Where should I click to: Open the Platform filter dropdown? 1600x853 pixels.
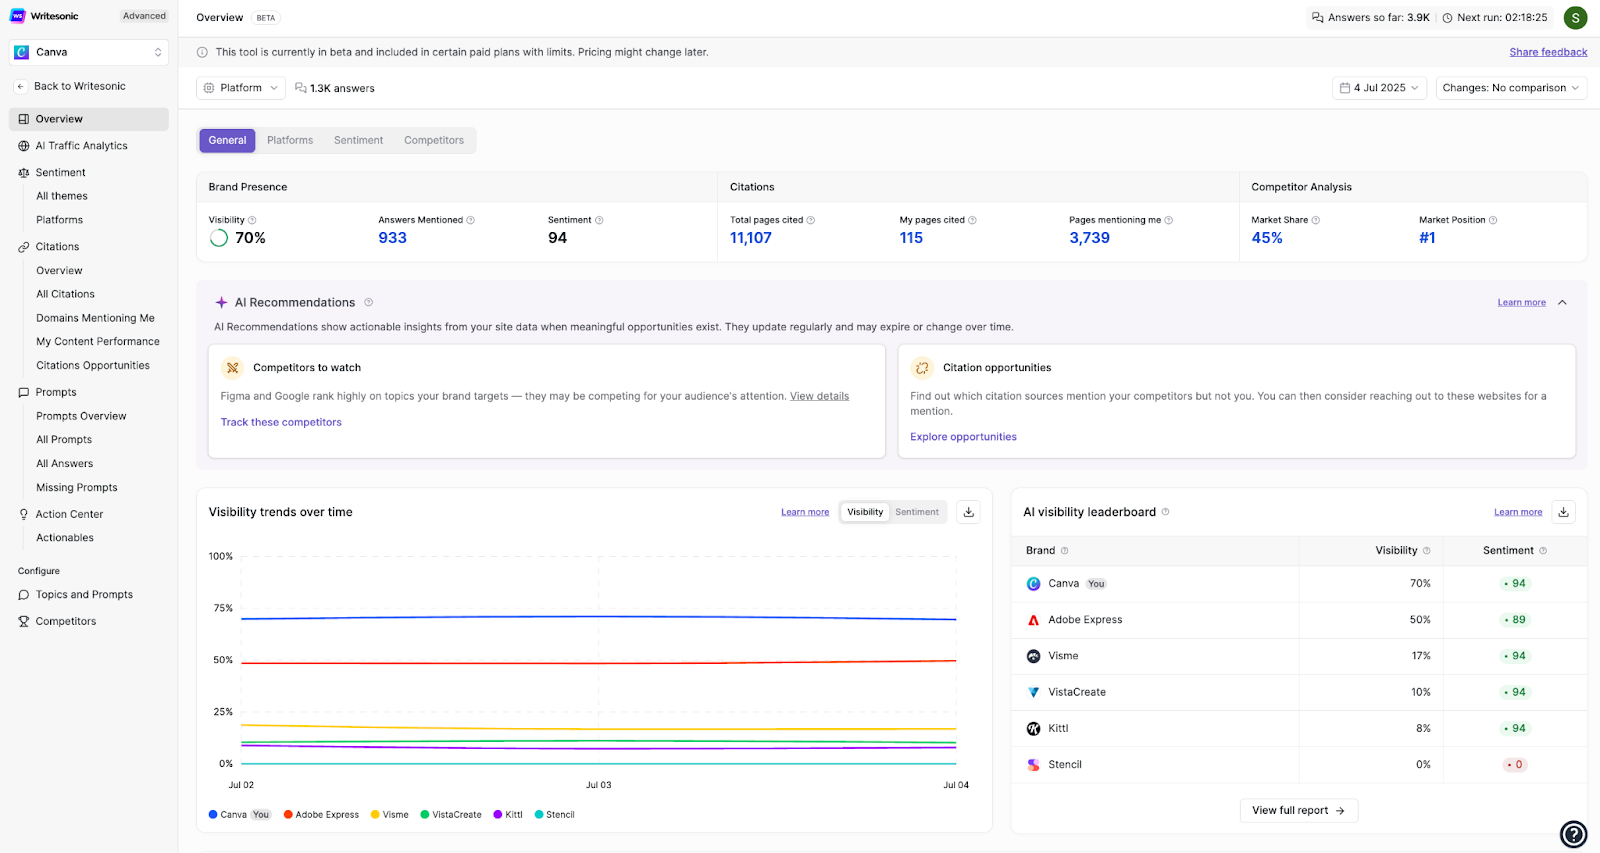(241, 88)
